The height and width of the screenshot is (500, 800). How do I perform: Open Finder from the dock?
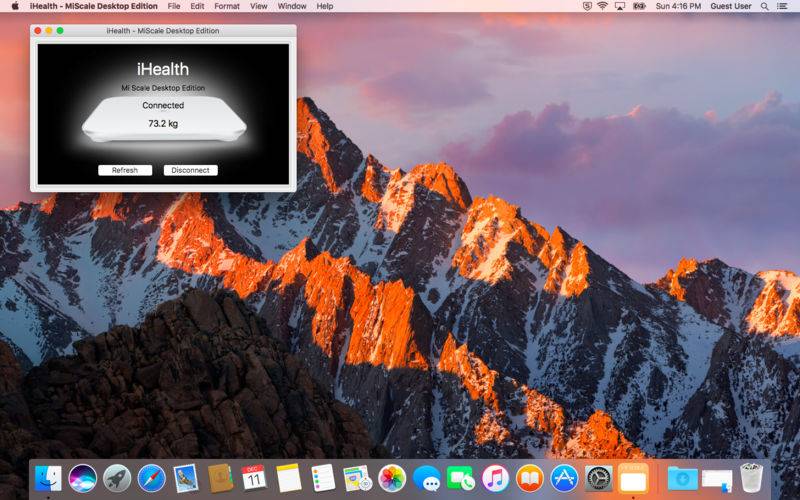[x=48, y=478]
